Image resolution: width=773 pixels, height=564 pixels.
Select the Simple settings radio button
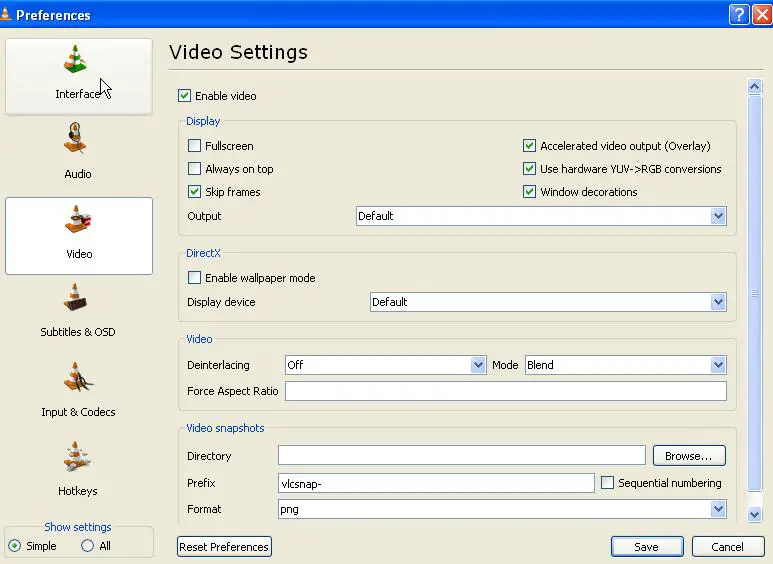point(15,546)
